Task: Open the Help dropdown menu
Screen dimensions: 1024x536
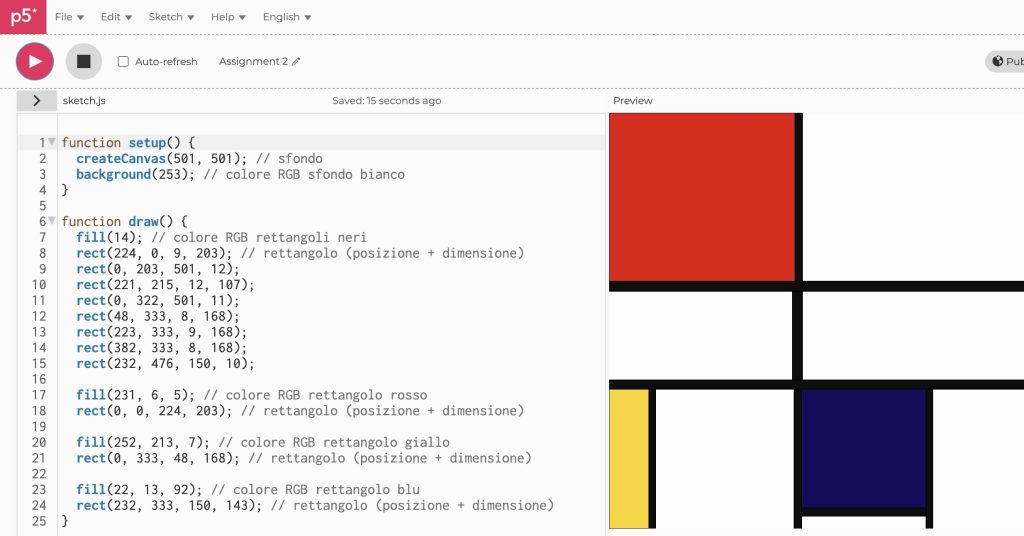Action: tap(228, 17)
